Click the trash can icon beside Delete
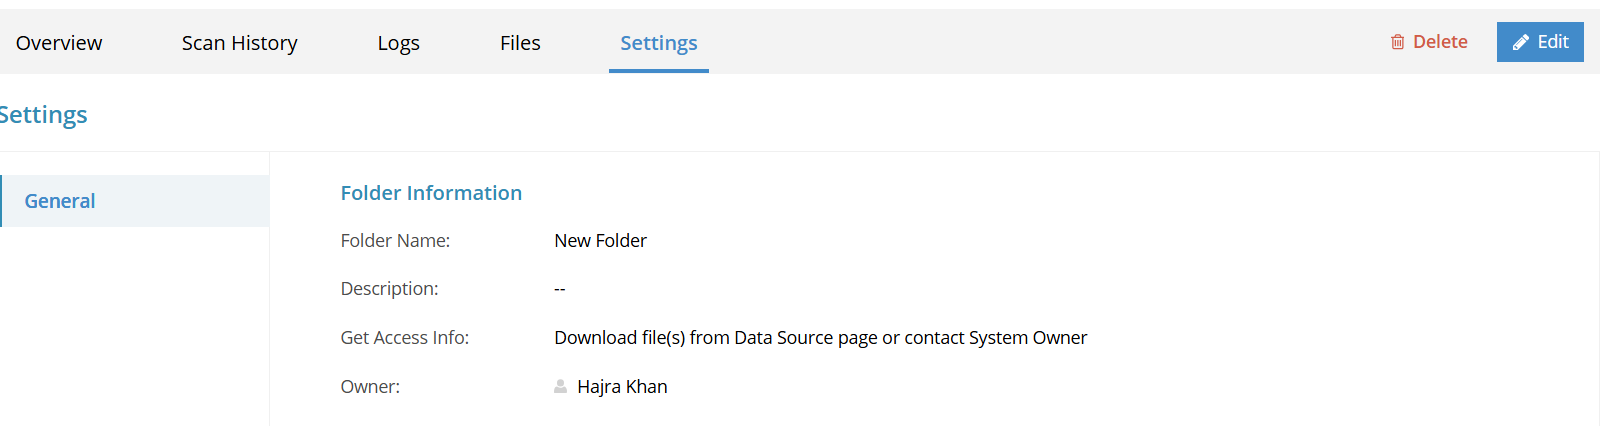 (x=1397, y=42)
